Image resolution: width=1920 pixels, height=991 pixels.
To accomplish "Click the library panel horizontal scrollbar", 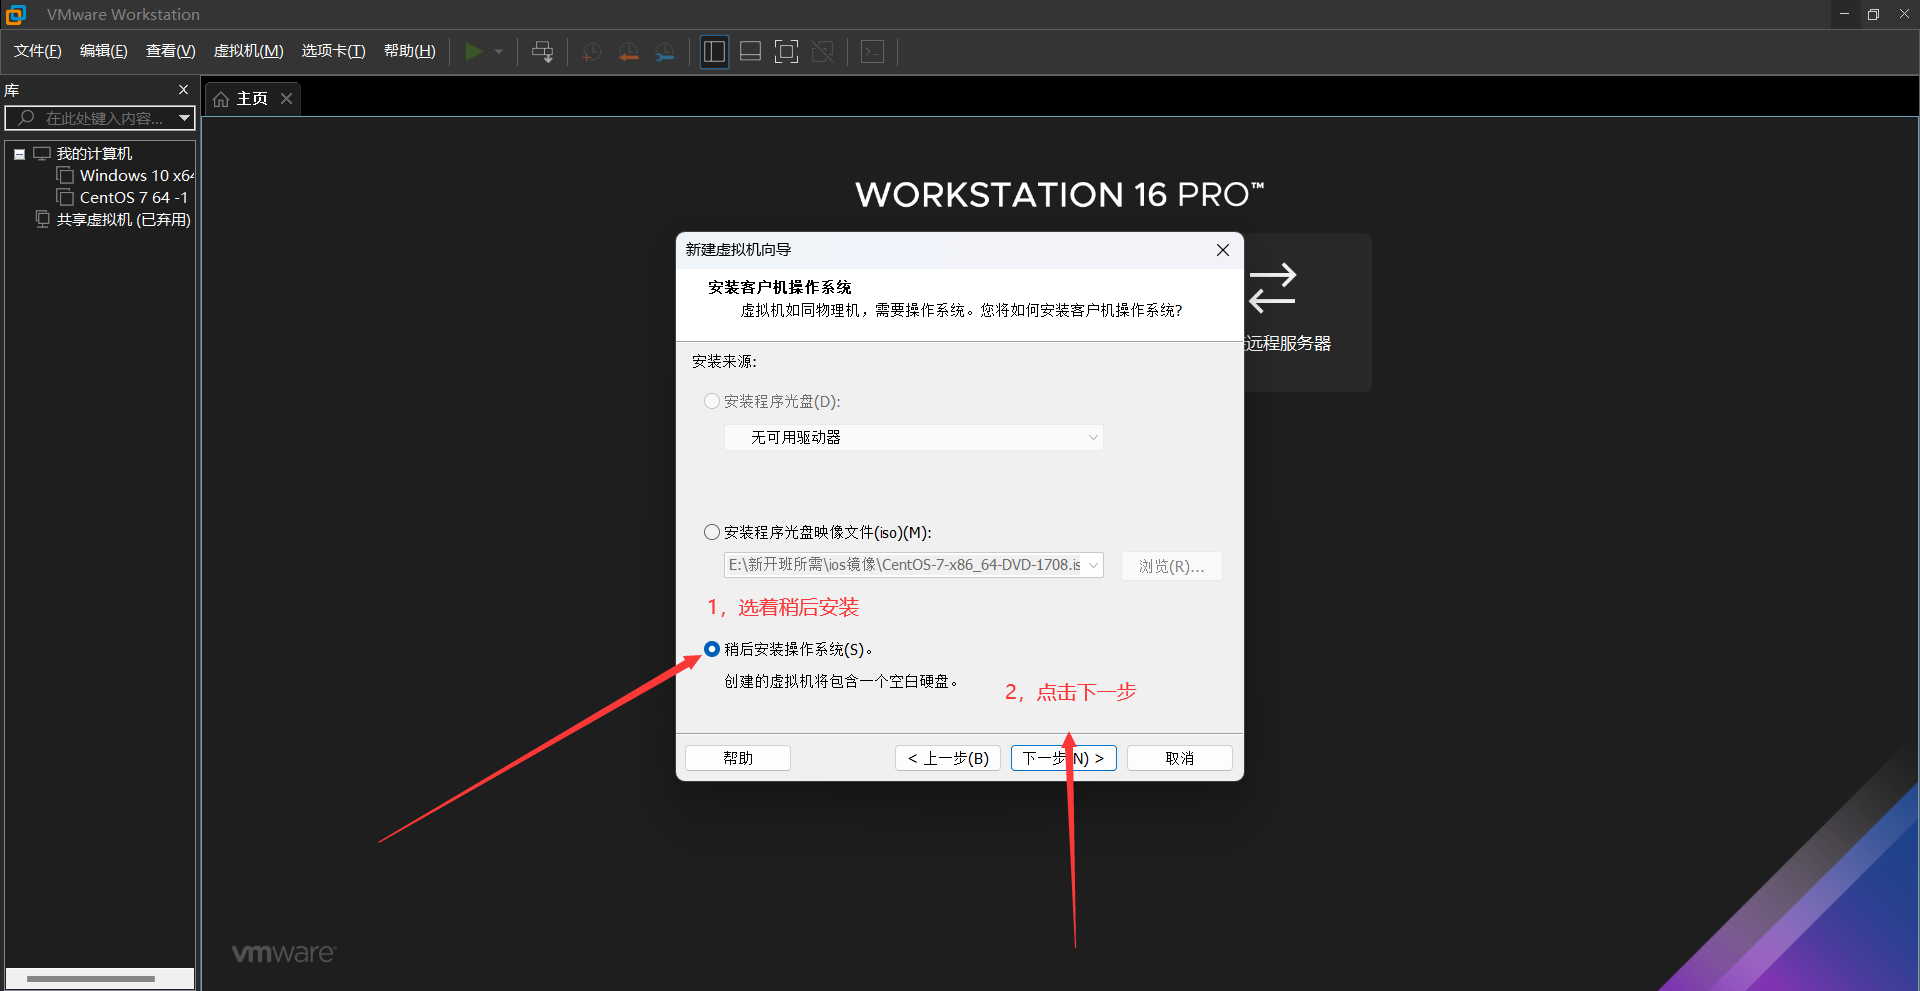I will pos(91,979).
